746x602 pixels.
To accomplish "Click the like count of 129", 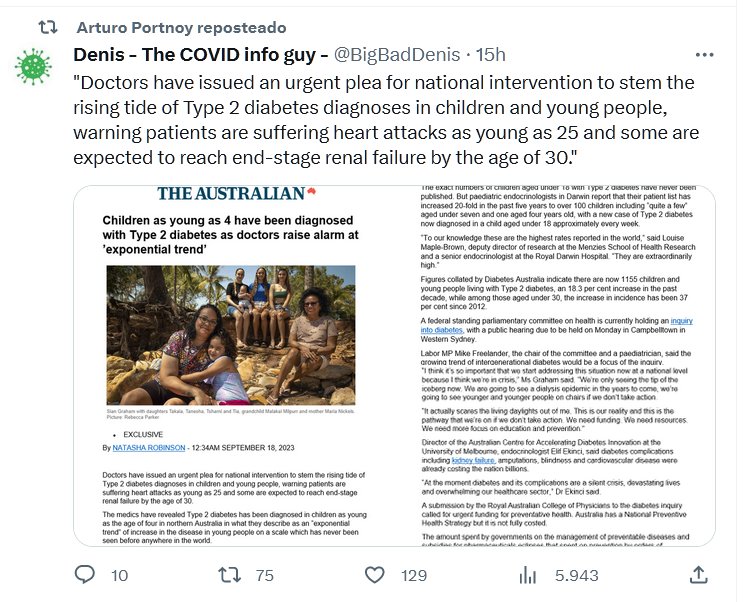I will coord(413,575).
